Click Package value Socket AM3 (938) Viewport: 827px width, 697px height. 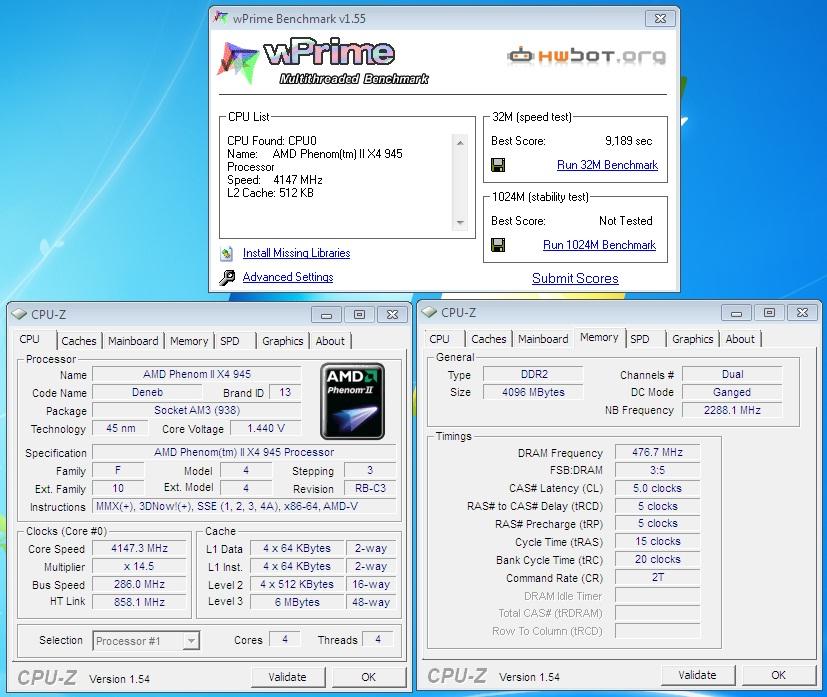pyautogui.click(x=197, y=410)
